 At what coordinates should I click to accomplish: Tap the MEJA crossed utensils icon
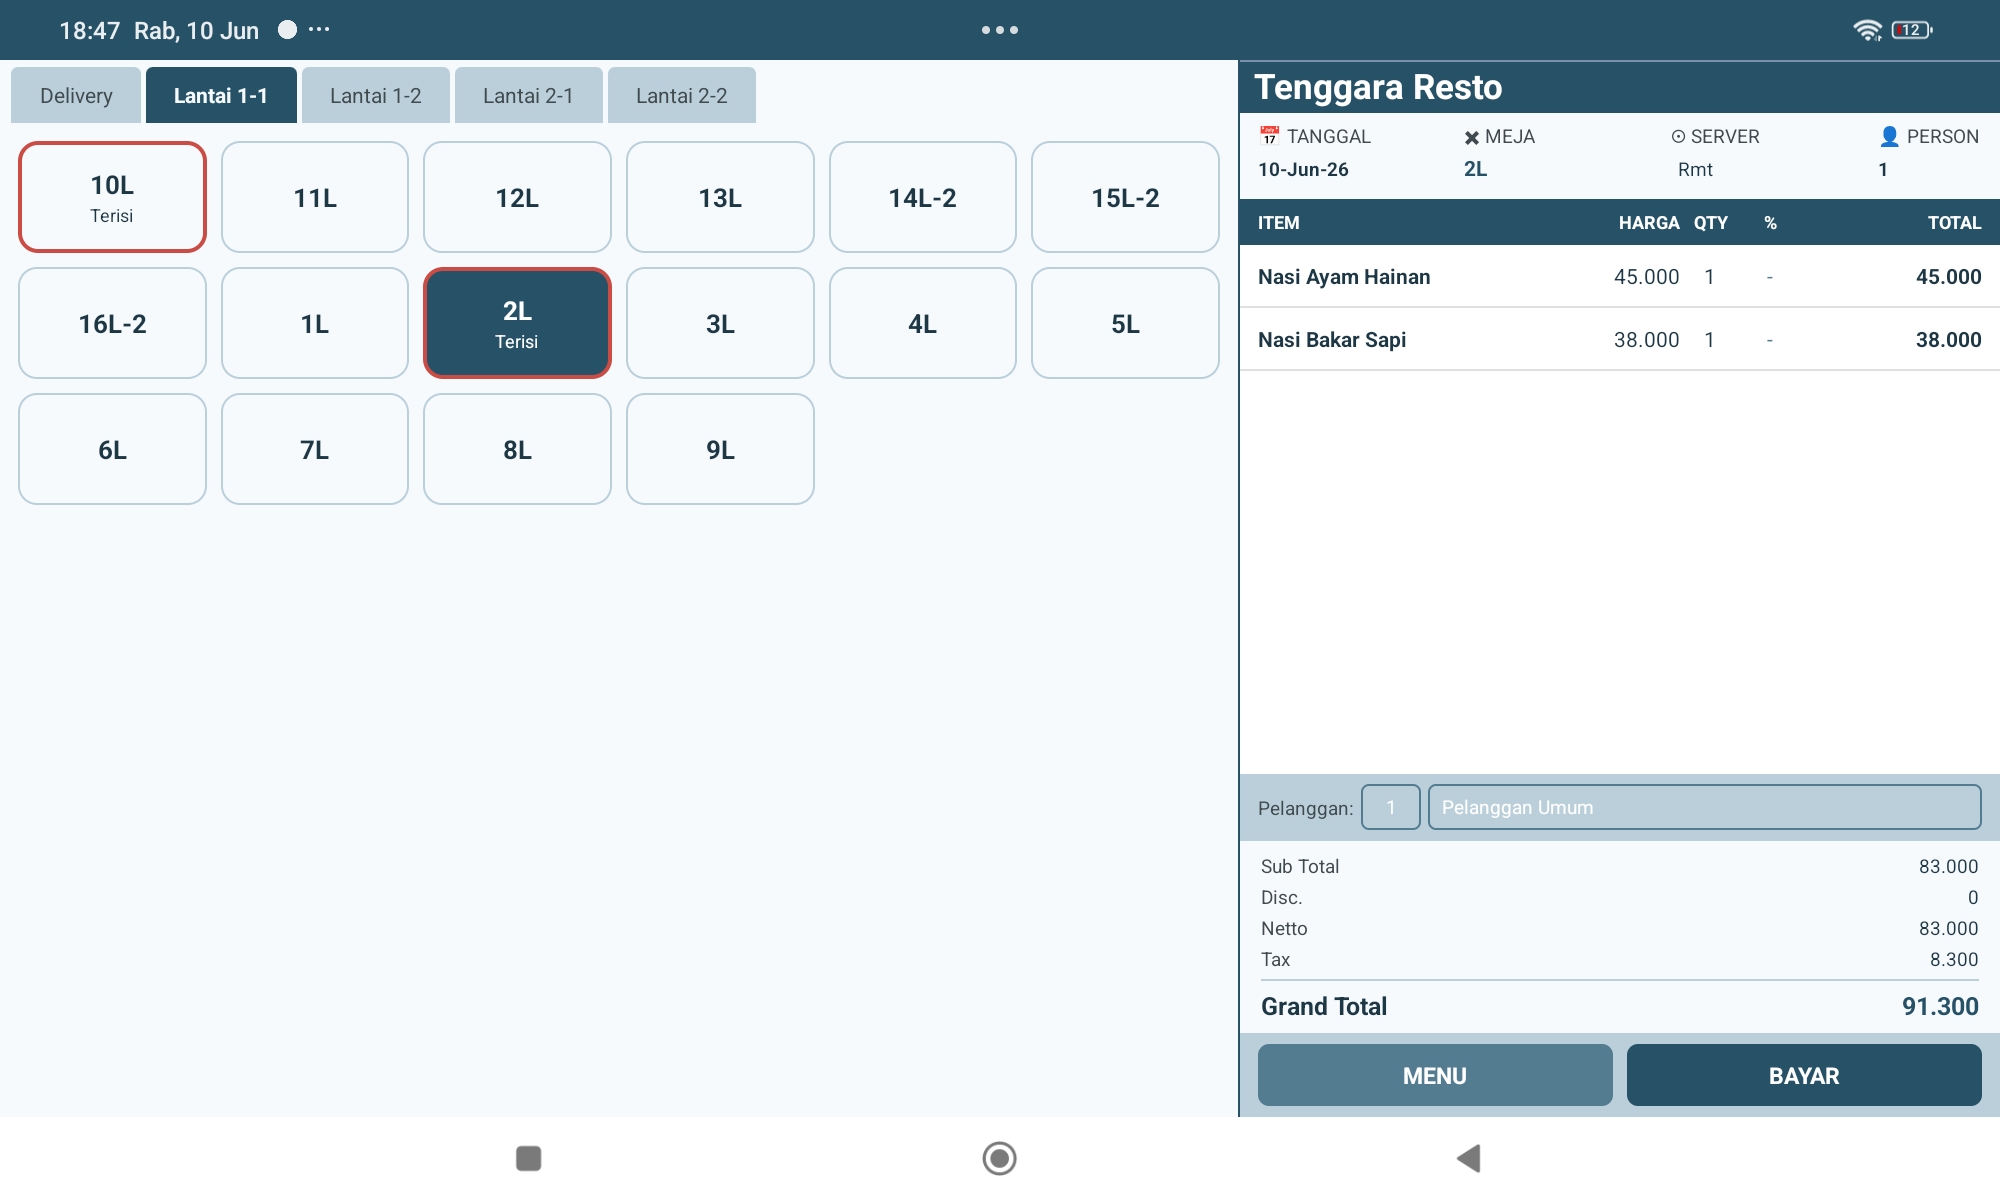click(x=1471, y=138)
